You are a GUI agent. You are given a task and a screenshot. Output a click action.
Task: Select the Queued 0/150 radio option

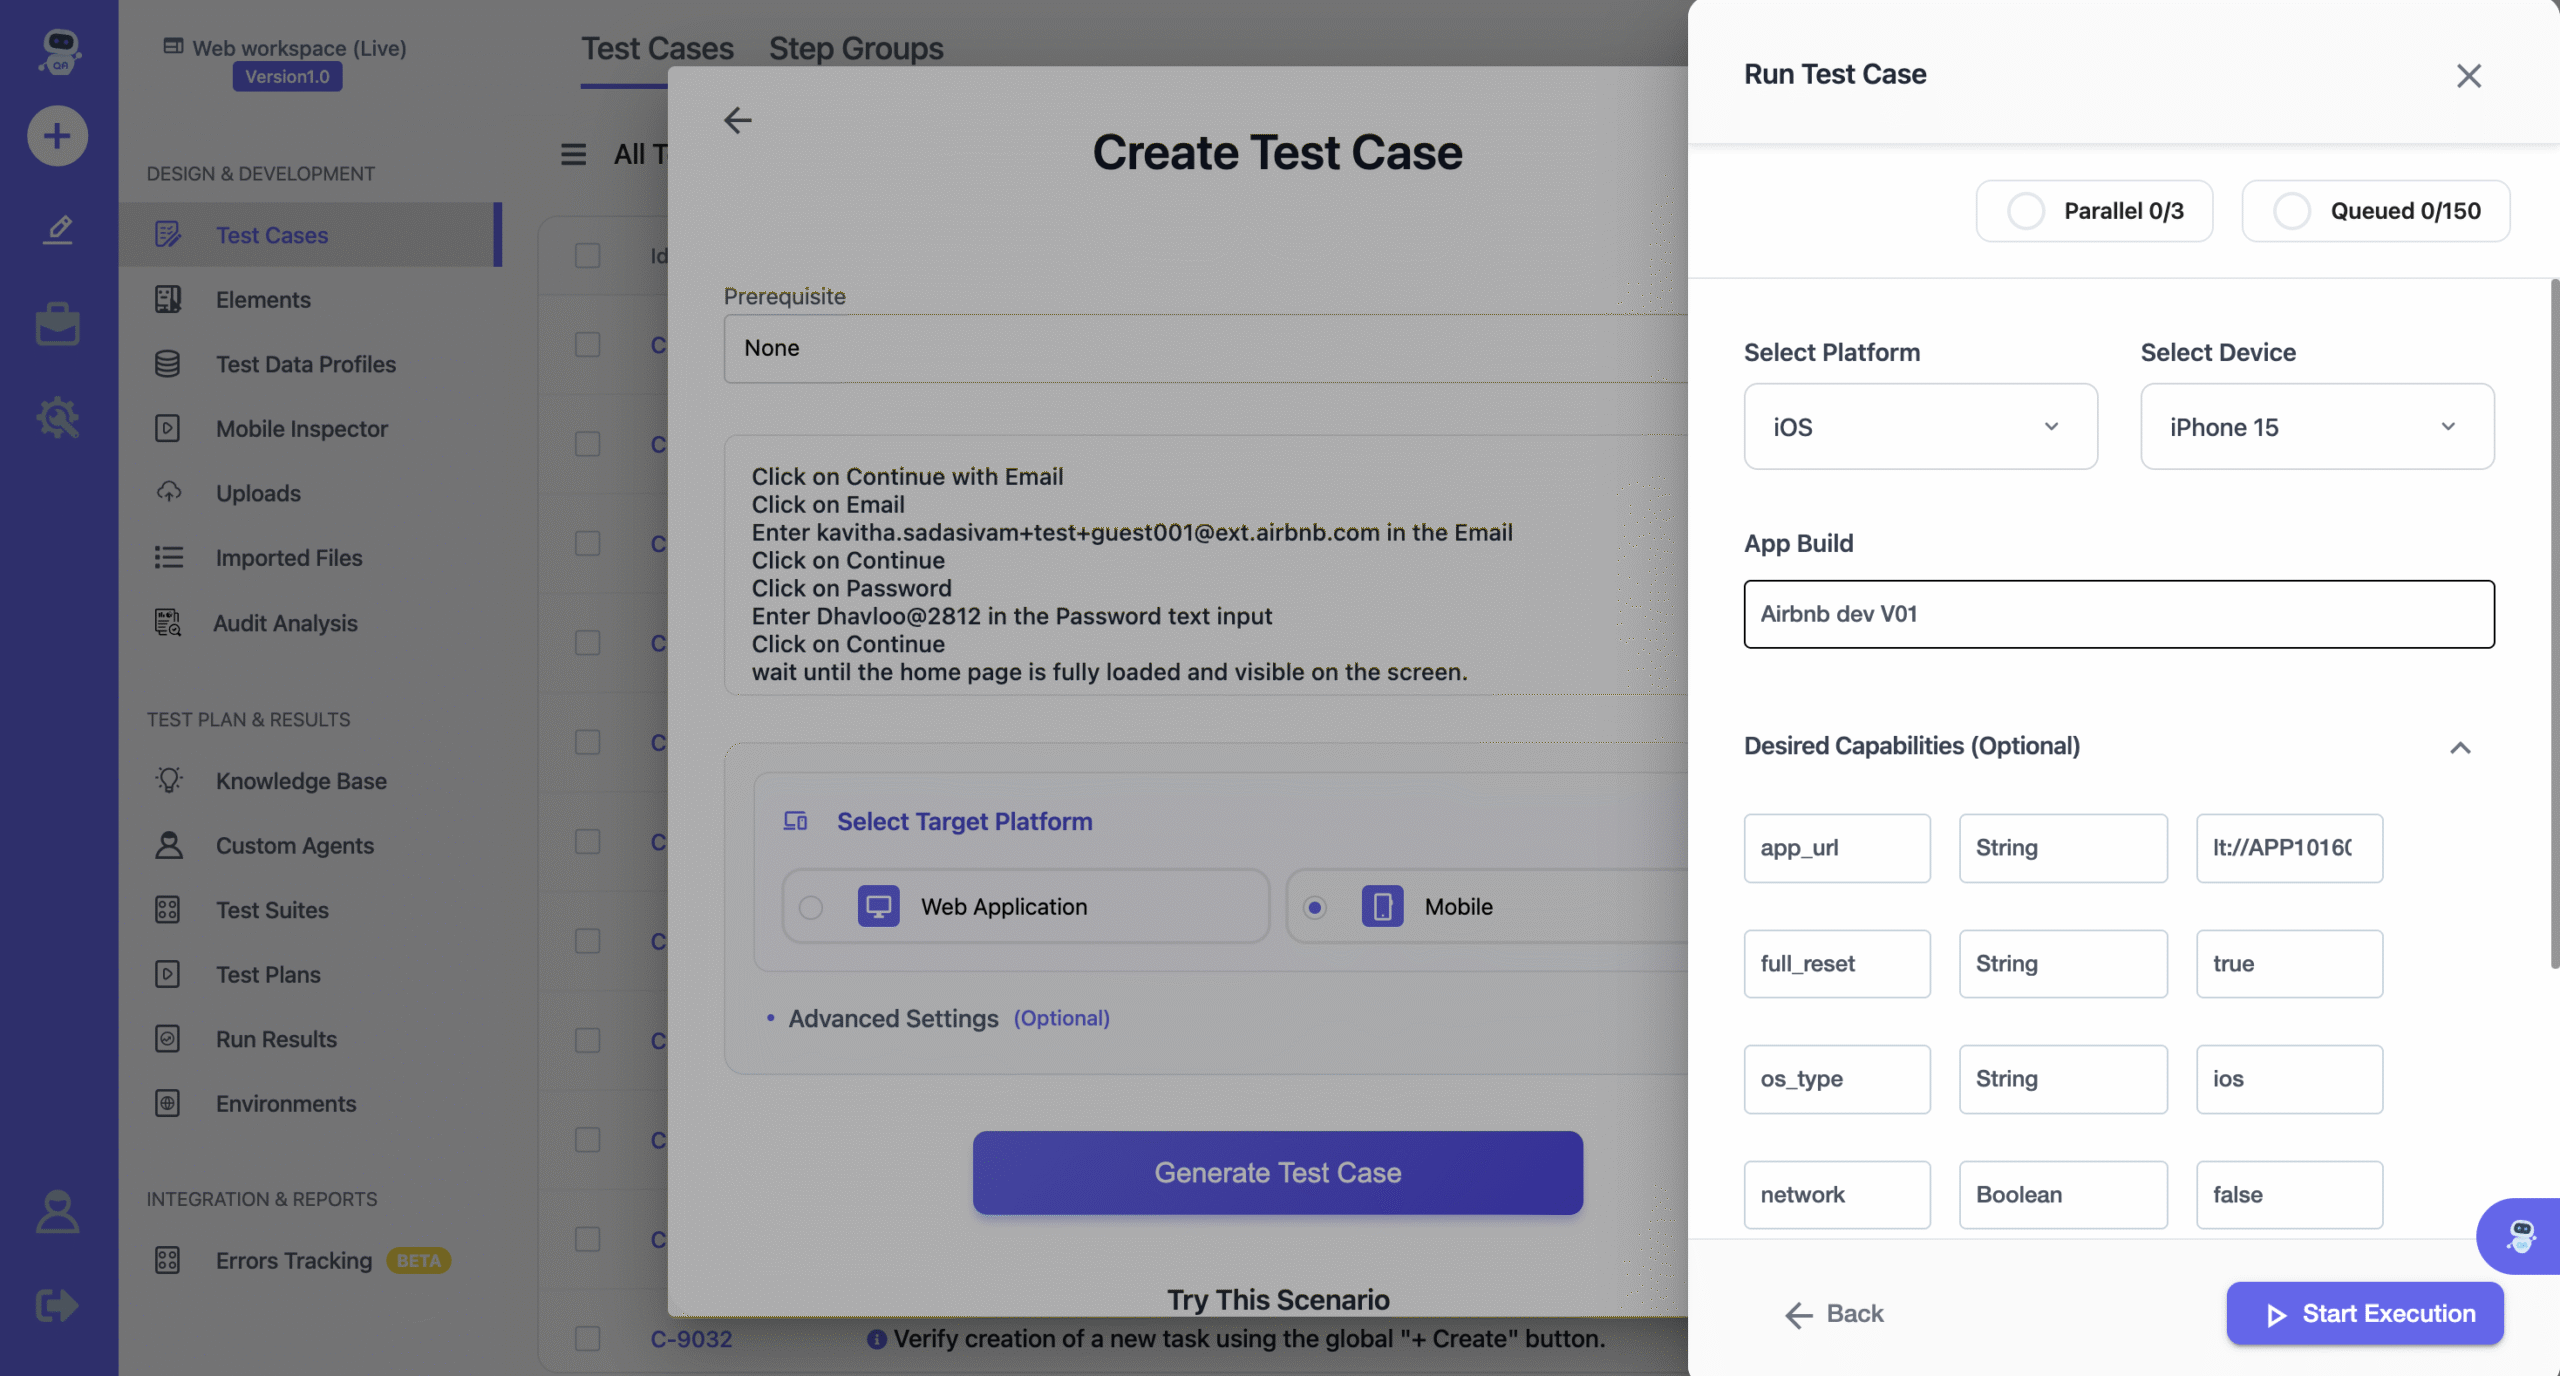click(x=2291, y=211)
